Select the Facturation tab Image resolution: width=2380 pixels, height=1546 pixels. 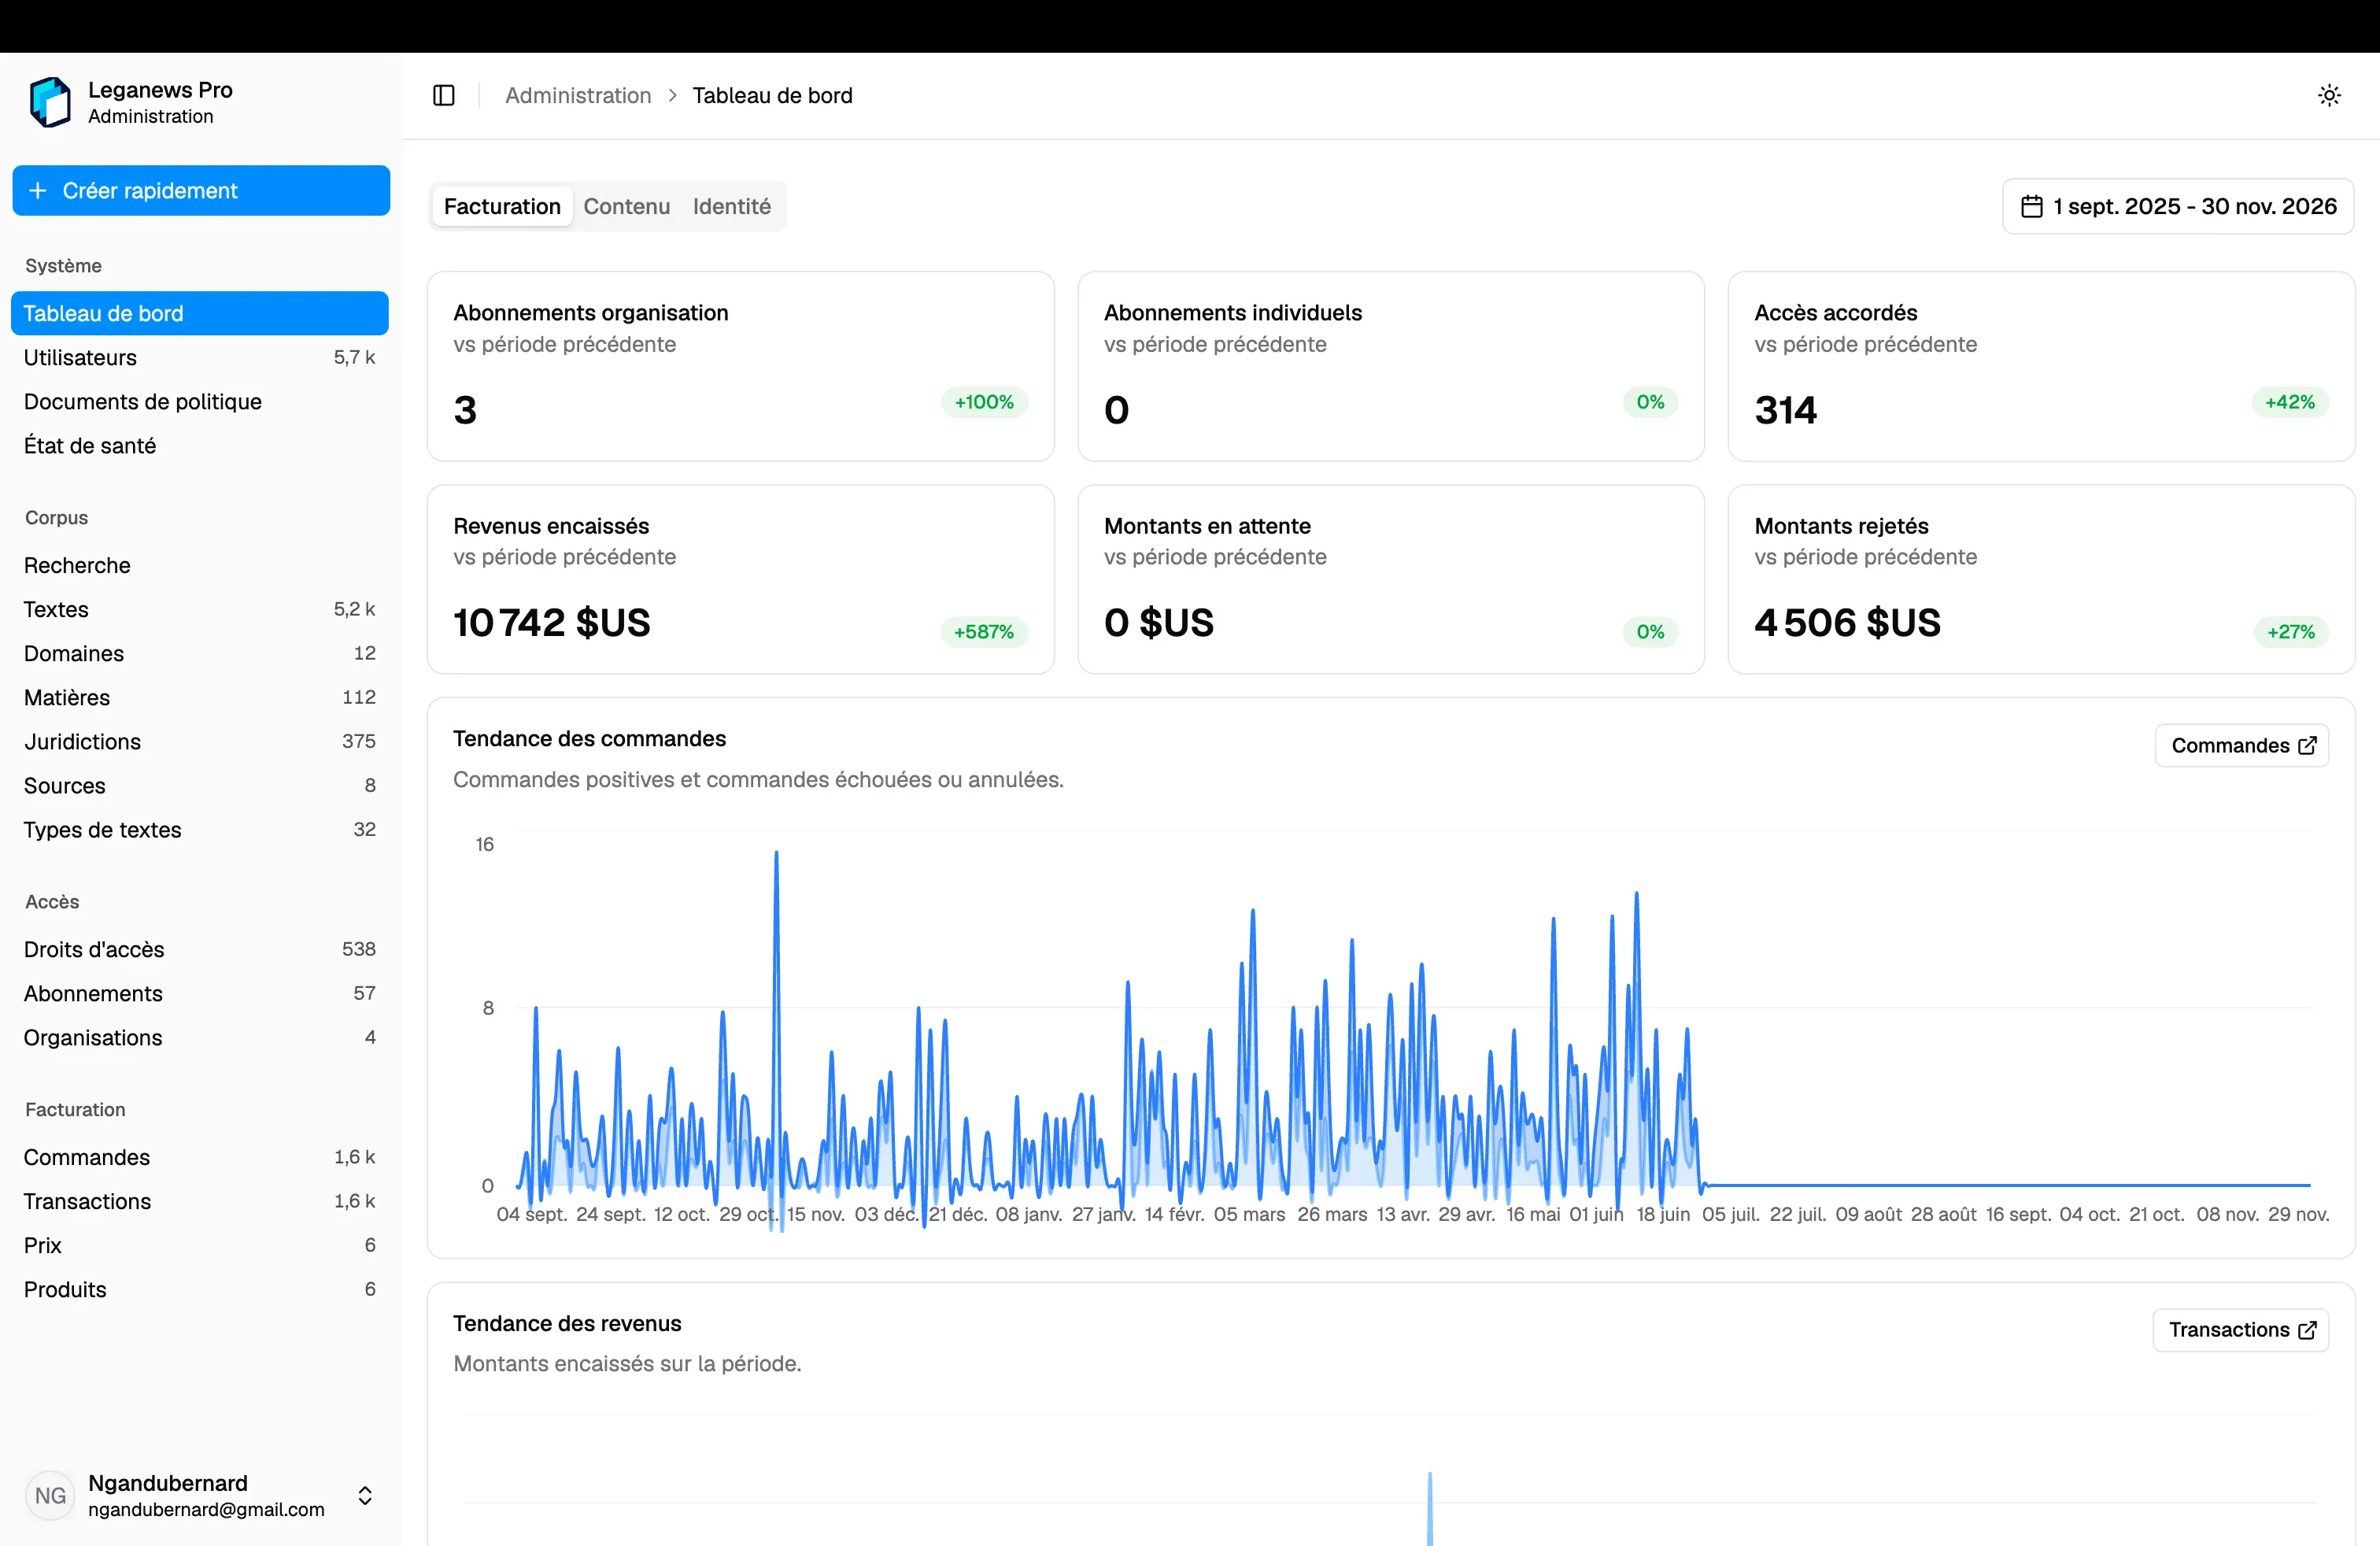(502, 206)
